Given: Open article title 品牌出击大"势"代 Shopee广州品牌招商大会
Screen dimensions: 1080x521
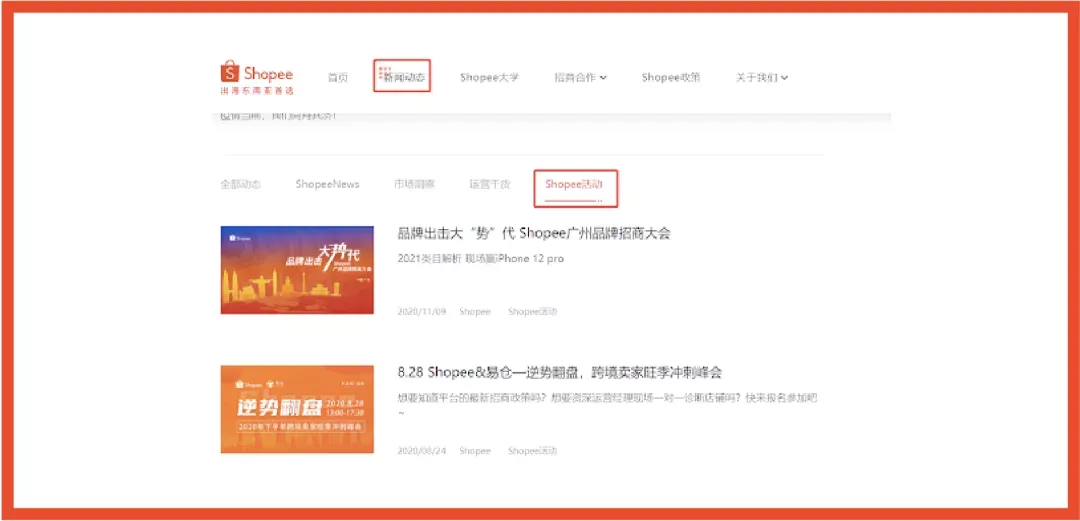Looking at the screenshot, I should tap(534, 233).
